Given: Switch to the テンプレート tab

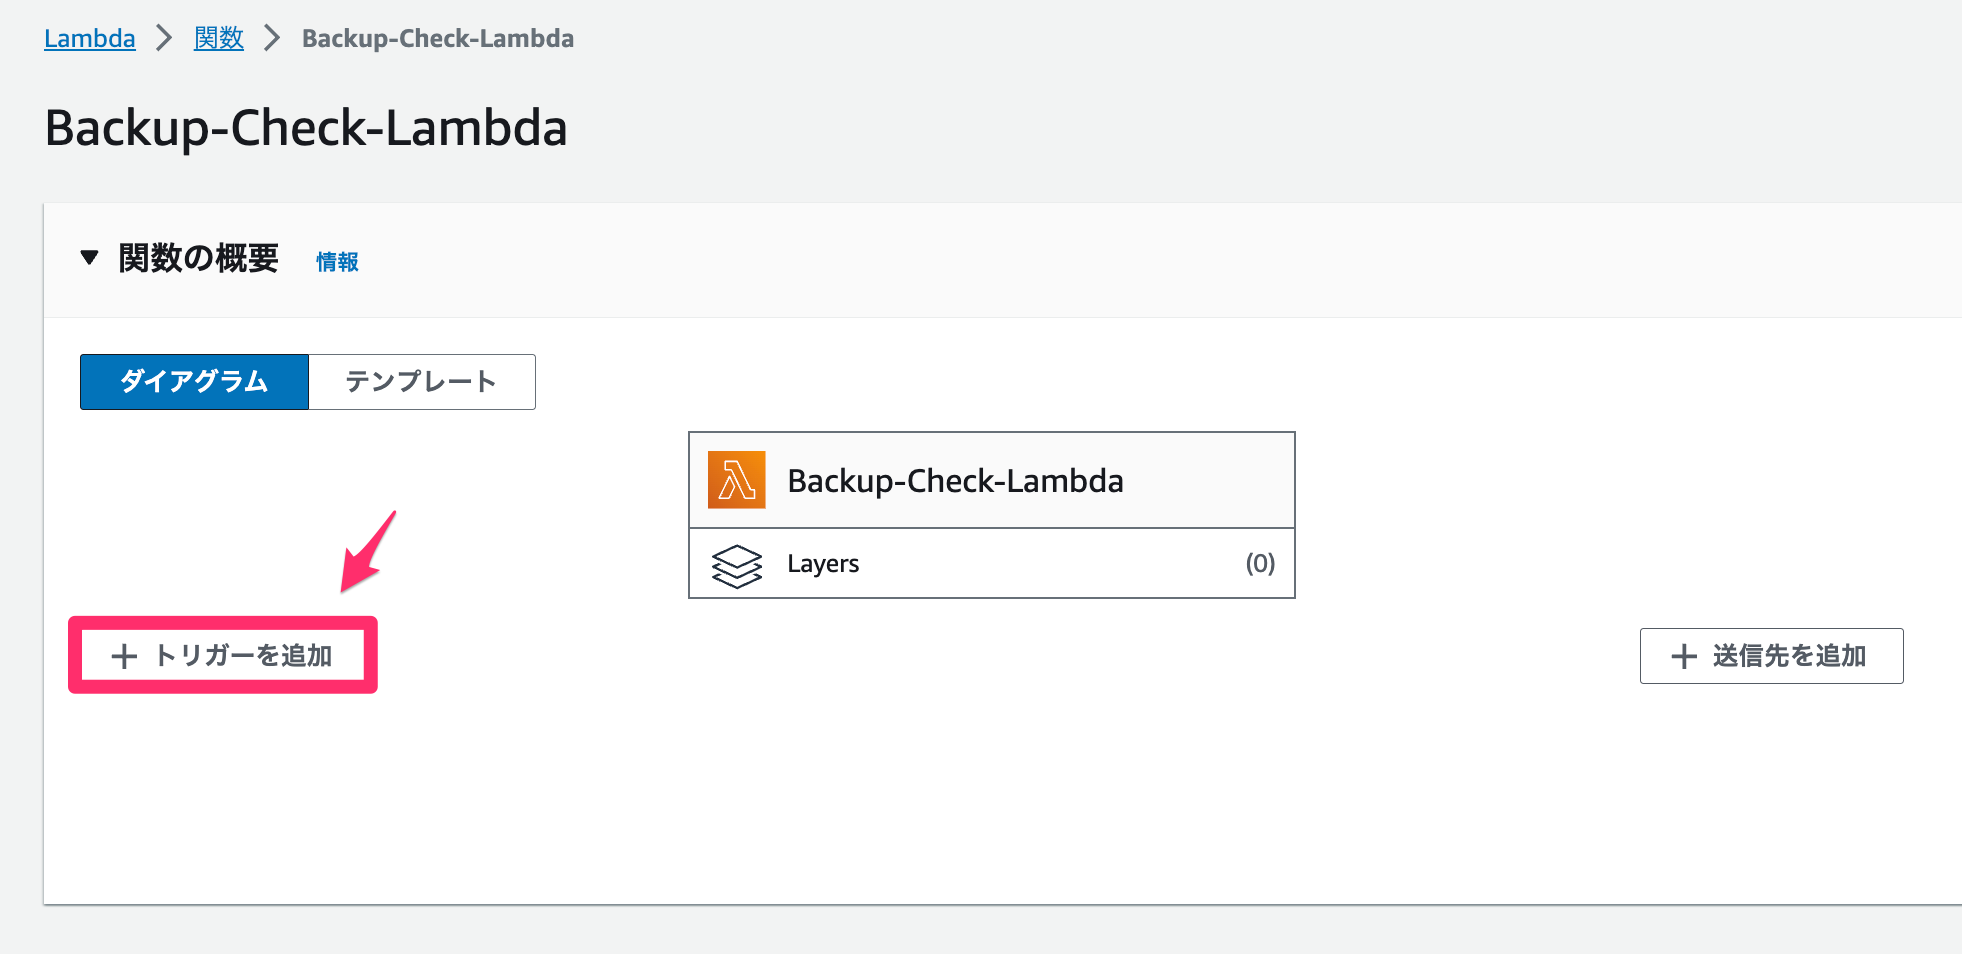Looking at the screenshot, I should coord(421,382).
